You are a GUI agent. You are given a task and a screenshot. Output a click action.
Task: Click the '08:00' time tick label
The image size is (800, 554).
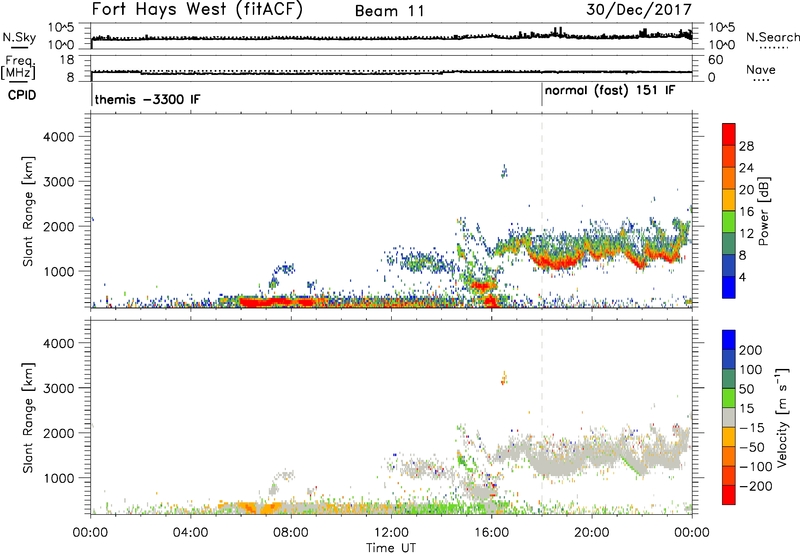[291, 533]
